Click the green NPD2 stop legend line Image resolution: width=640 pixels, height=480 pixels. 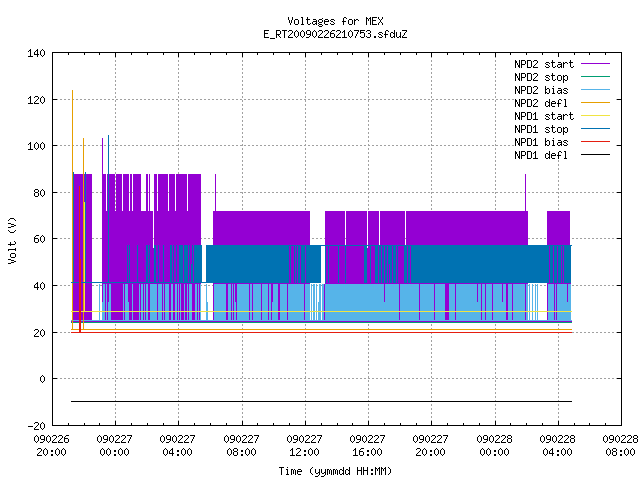click(596, 76)
